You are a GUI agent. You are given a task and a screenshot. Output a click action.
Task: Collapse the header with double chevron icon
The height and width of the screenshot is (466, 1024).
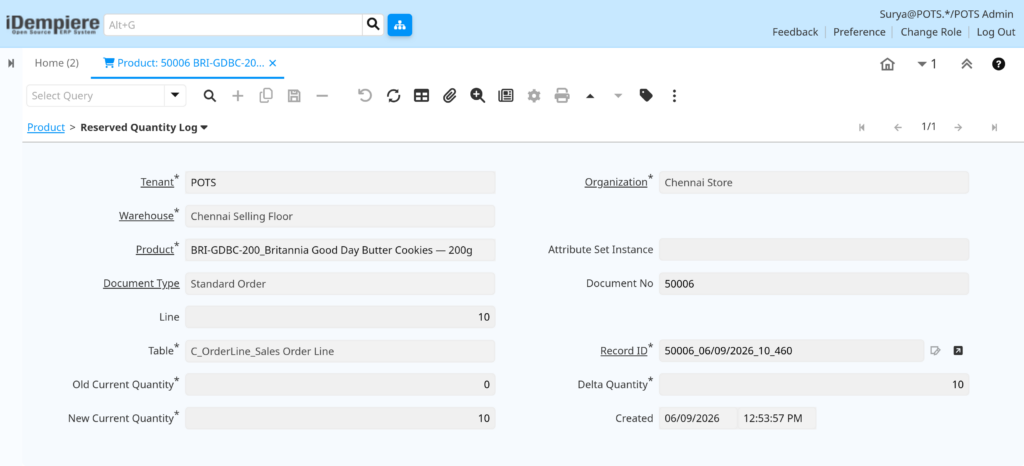pos(967,64)
